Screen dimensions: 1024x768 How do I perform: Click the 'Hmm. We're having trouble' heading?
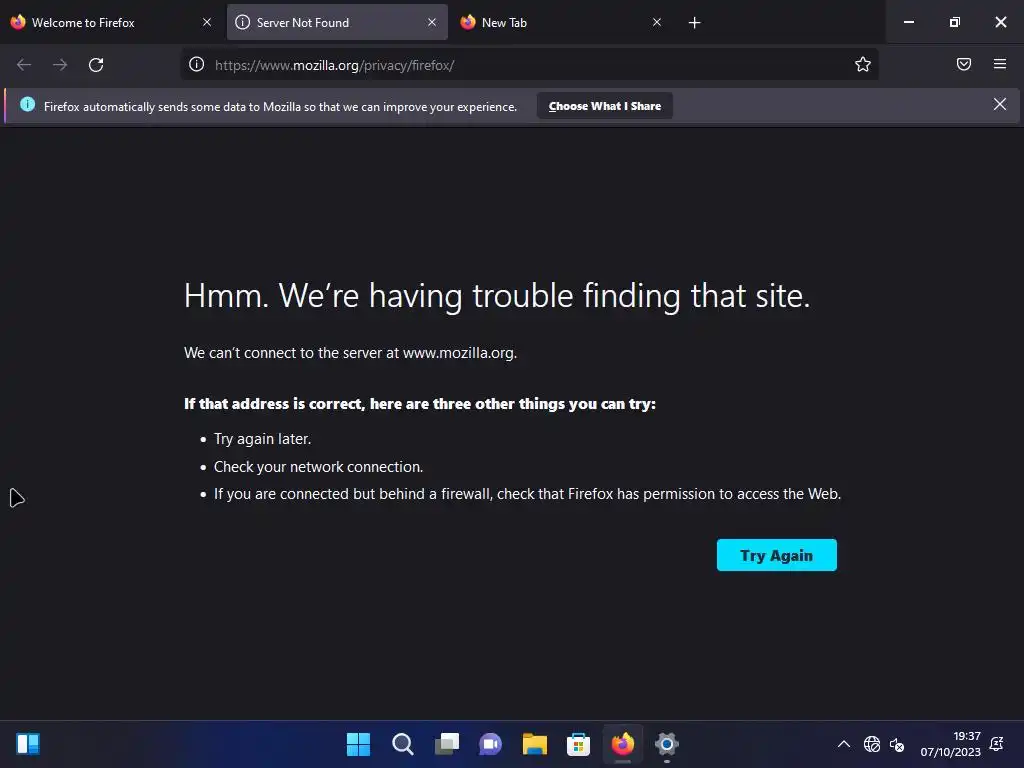(x=497, y=296)
